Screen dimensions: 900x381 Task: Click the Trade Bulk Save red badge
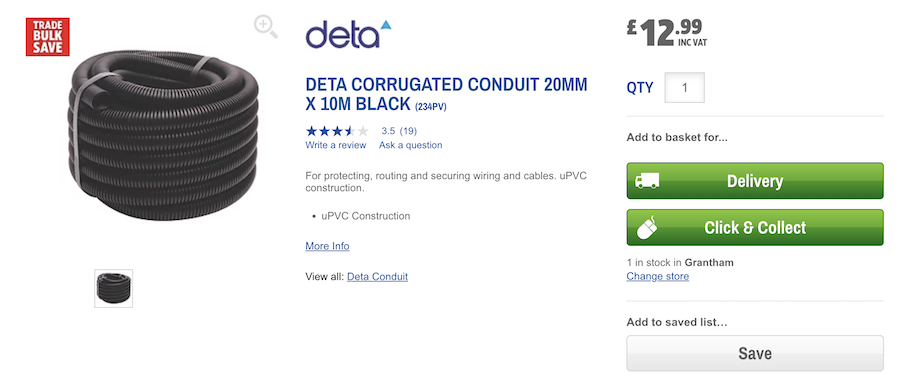click(x=48, y=37)
